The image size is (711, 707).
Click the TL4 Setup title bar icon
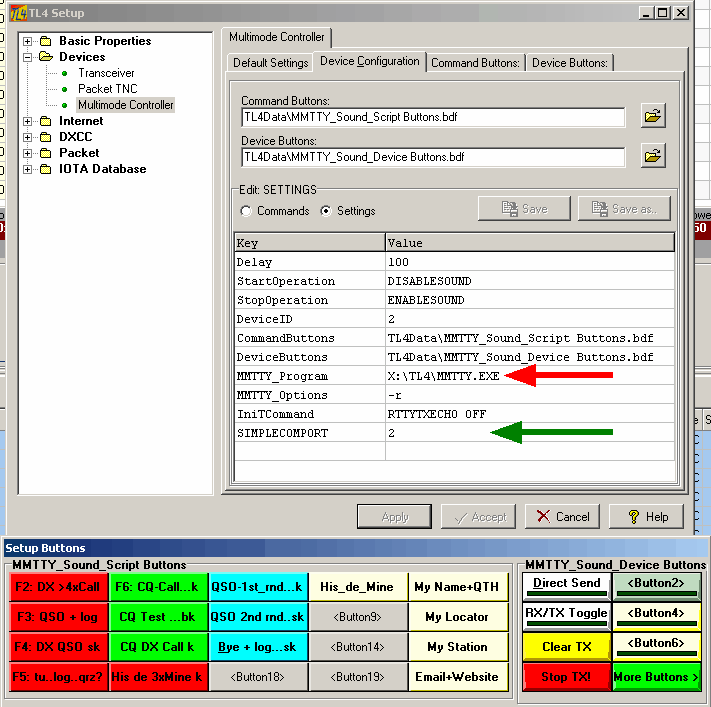pyautogui.click(x=19, y=13)
